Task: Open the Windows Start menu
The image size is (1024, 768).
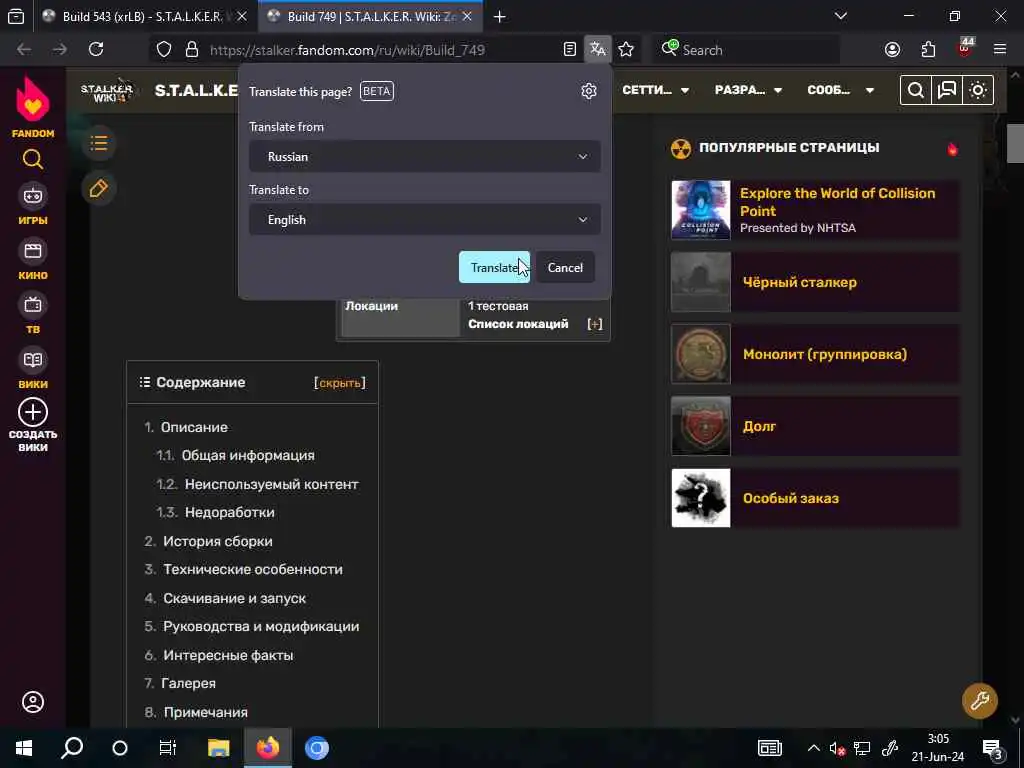Action: pos(24,748)
